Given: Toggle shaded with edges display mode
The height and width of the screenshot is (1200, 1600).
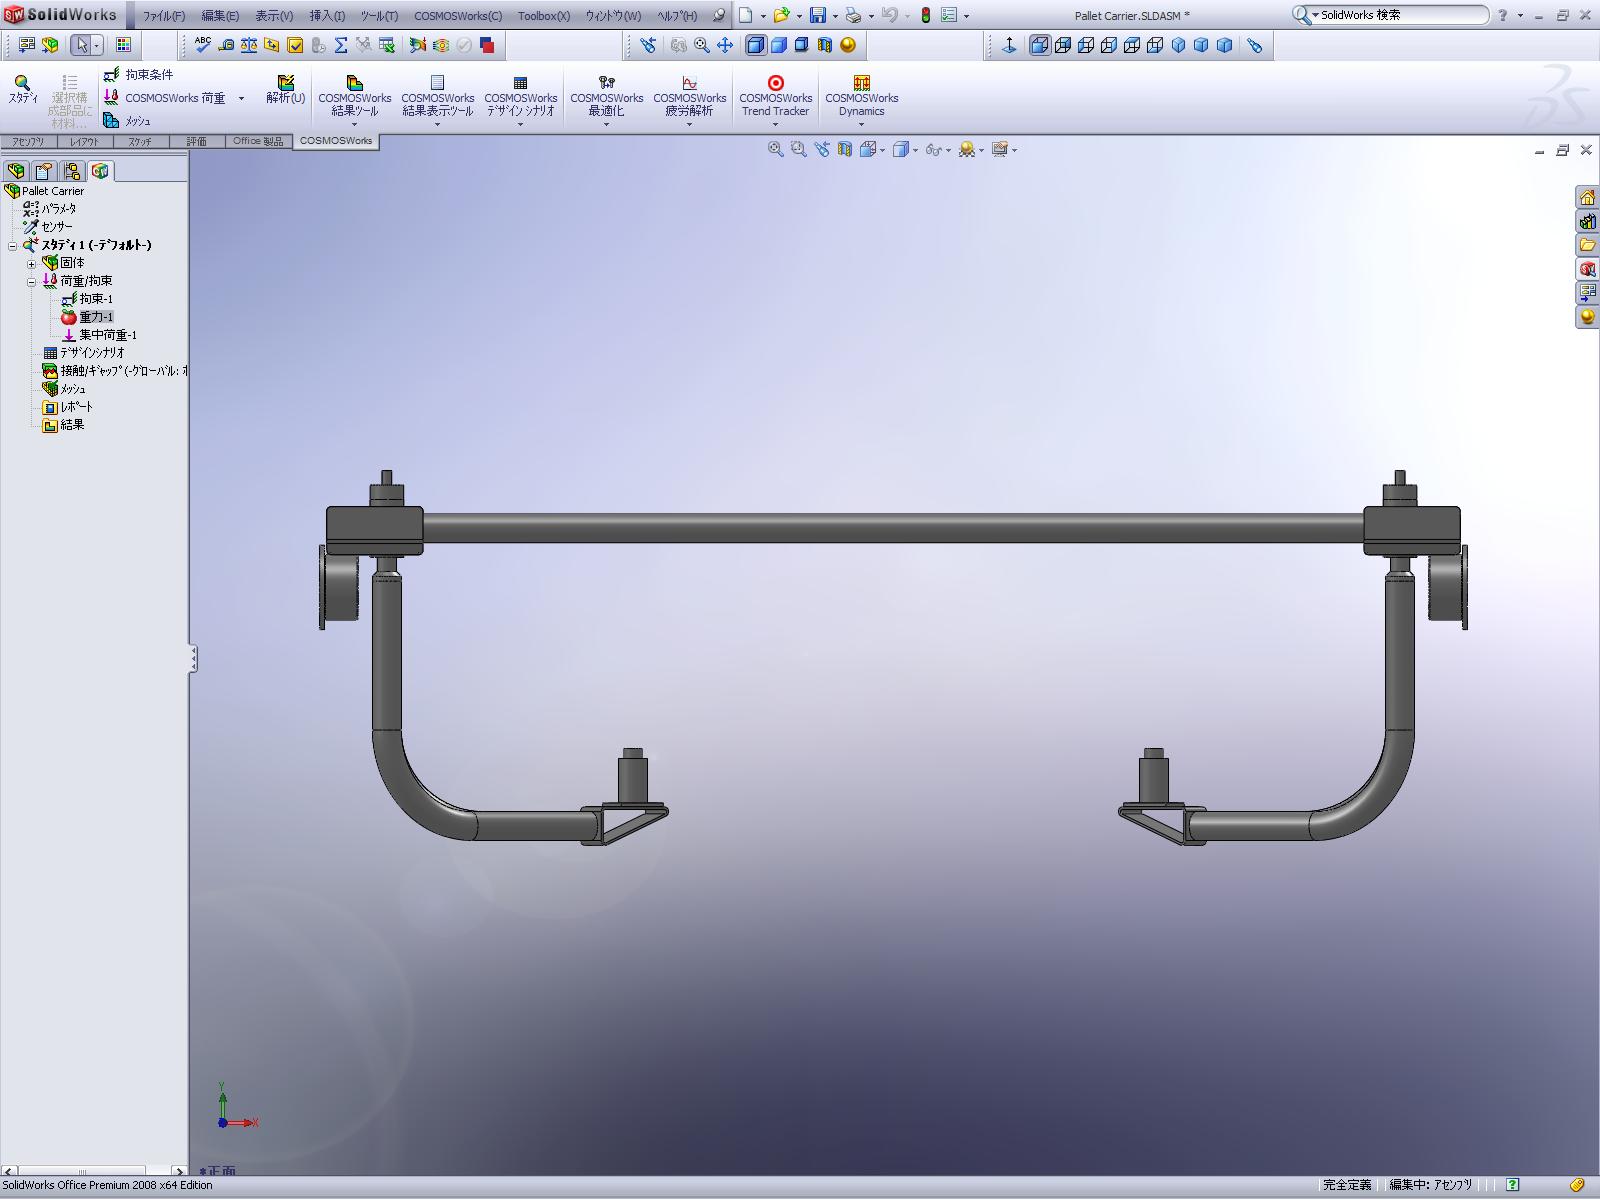Looking at the screenshot, I should 756,45.
